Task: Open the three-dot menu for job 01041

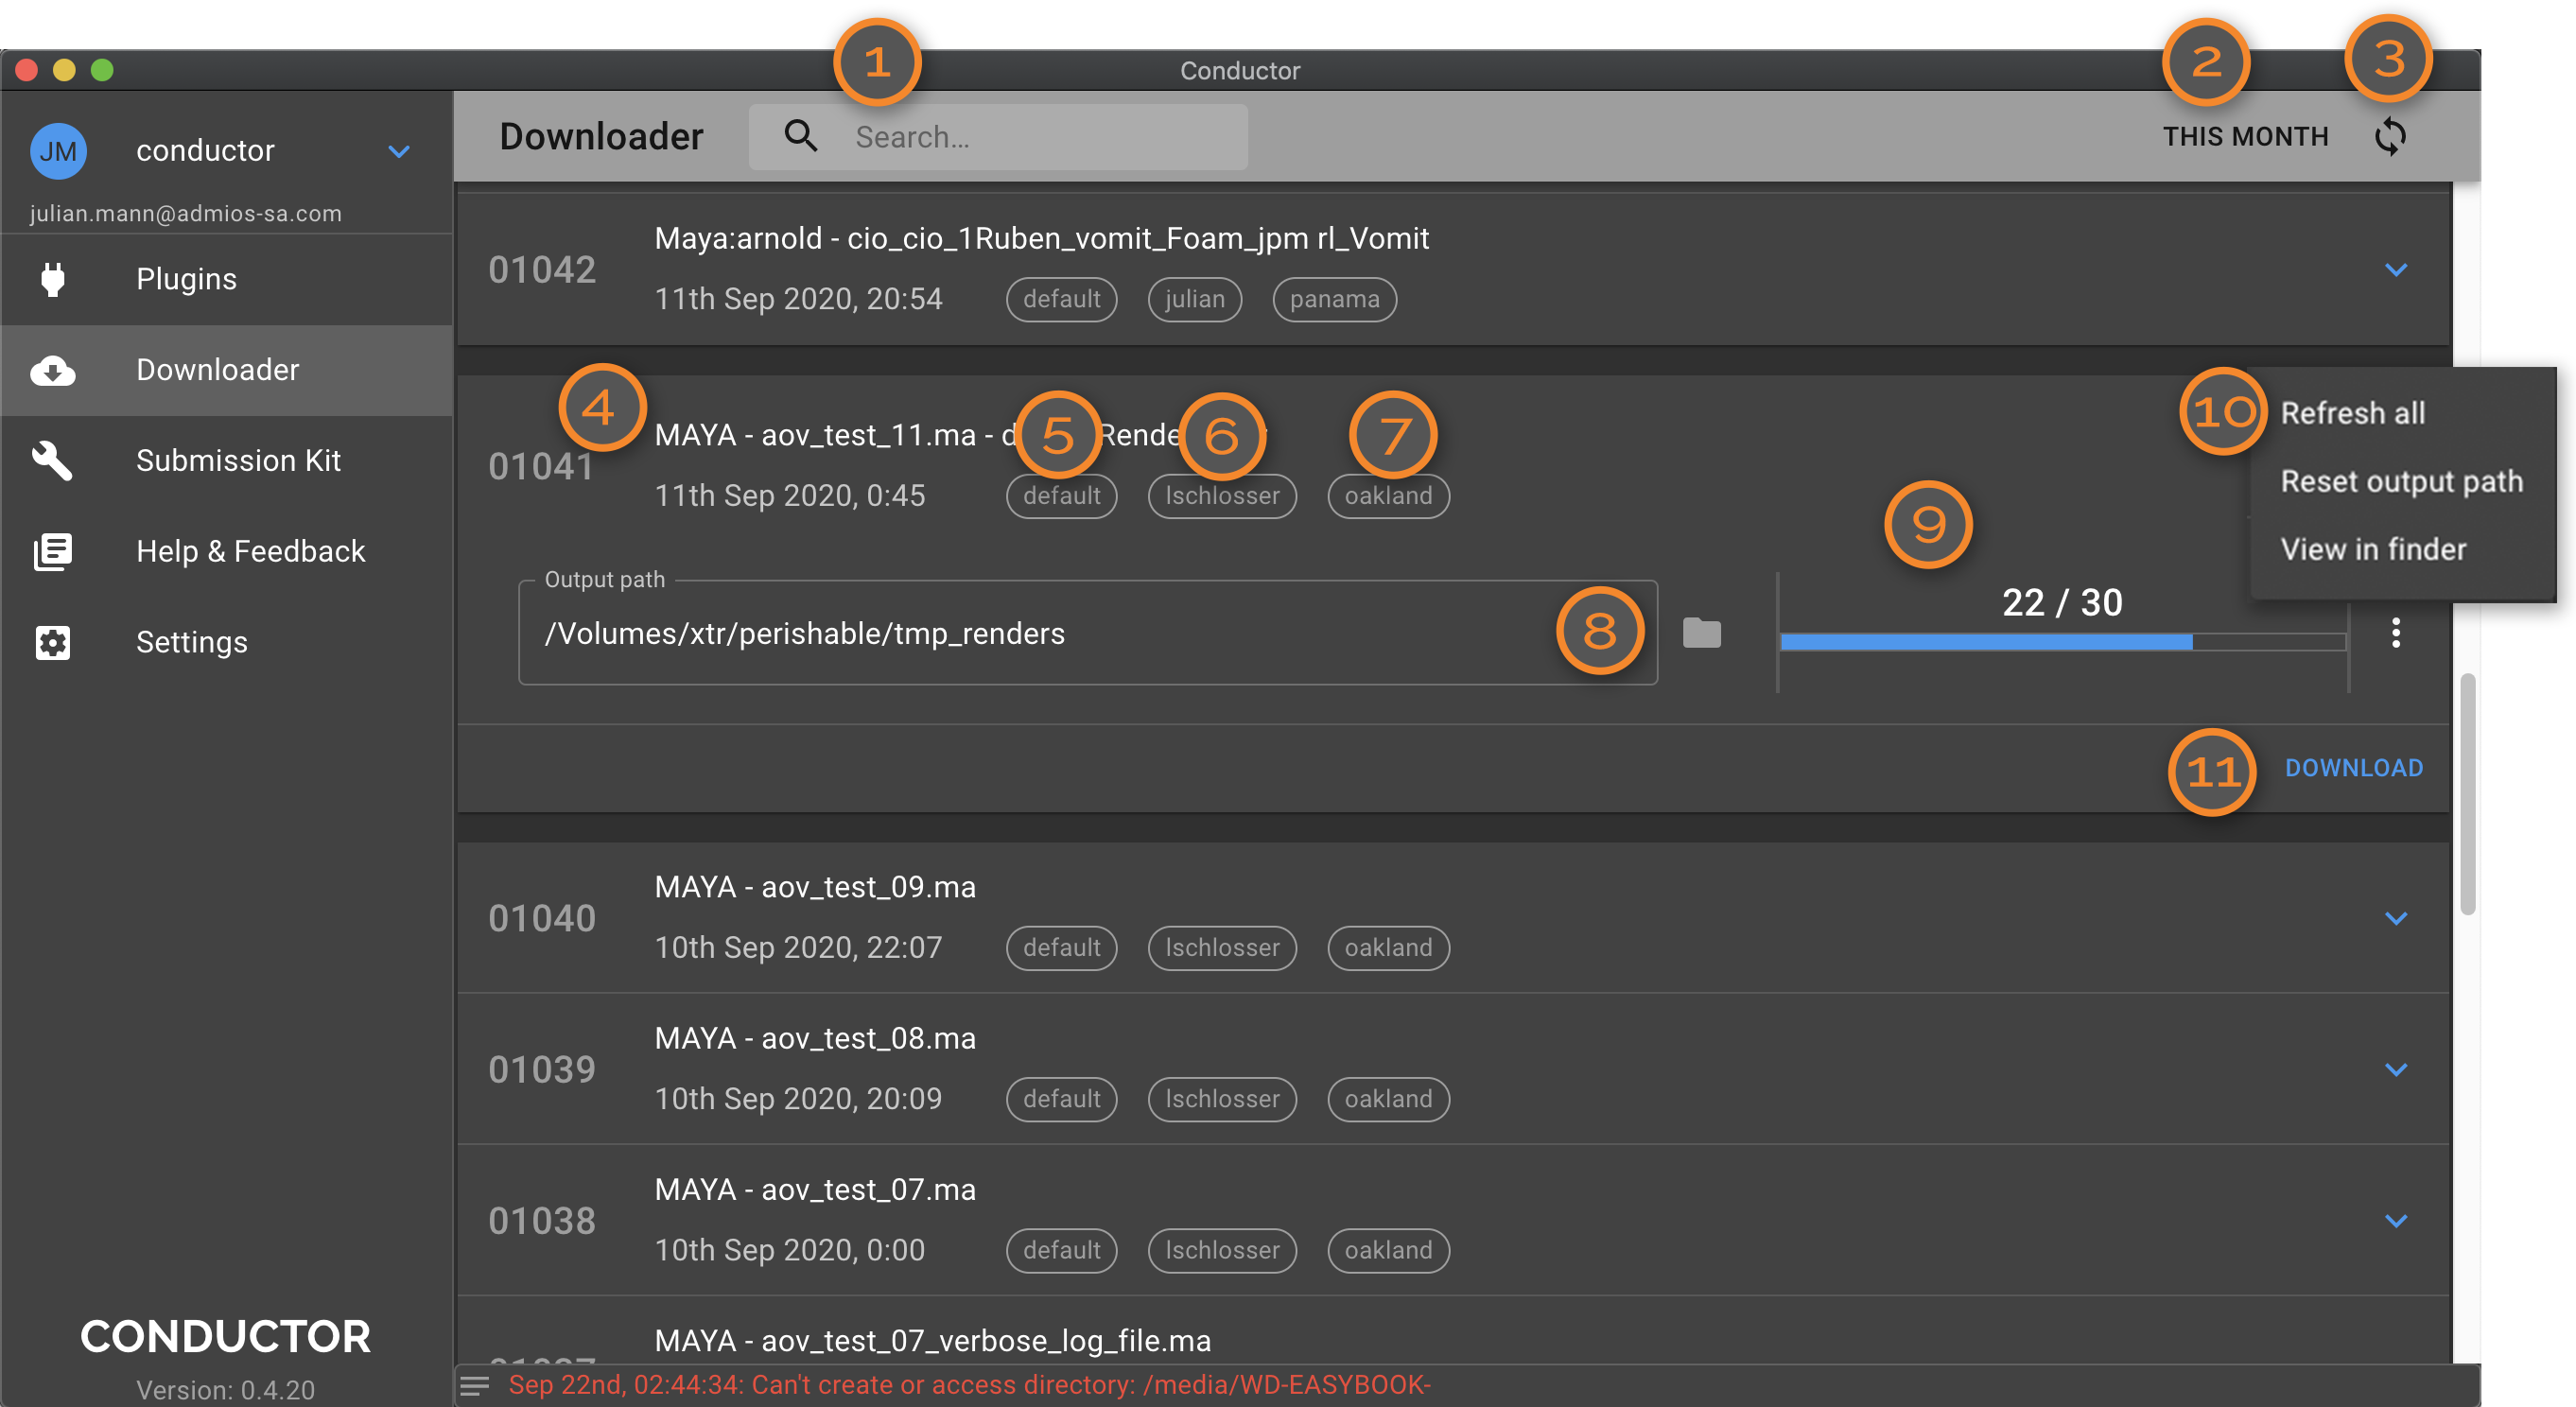Action: click(x=2396, y=633)
